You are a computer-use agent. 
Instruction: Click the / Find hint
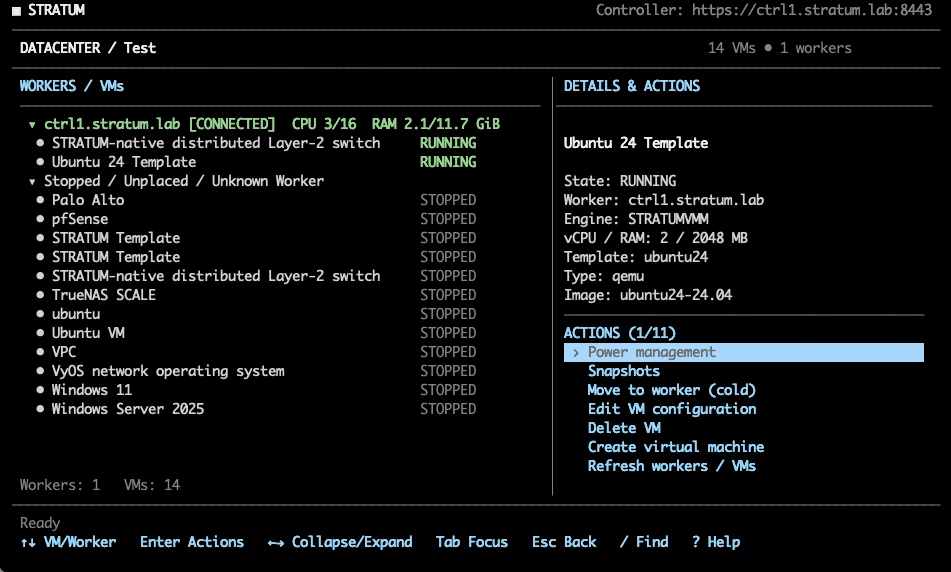[644, 542]
